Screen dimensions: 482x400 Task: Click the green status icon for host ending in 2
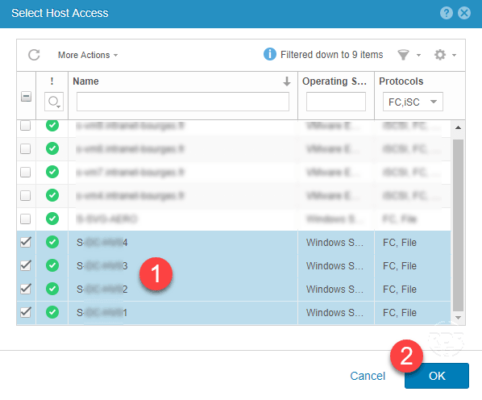point(52,289)
